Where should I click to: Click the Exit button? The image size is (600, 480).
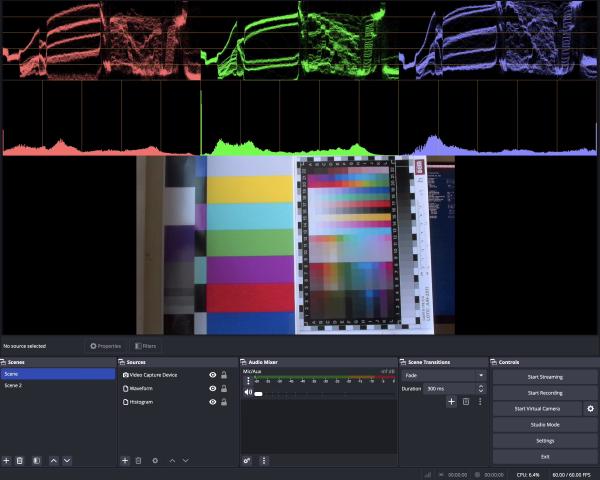coord(545,457)
